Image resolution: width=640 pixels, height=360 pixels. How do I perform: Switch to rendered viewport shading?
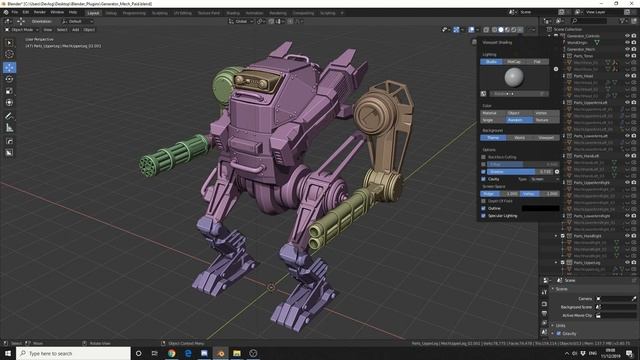(514, 30)
